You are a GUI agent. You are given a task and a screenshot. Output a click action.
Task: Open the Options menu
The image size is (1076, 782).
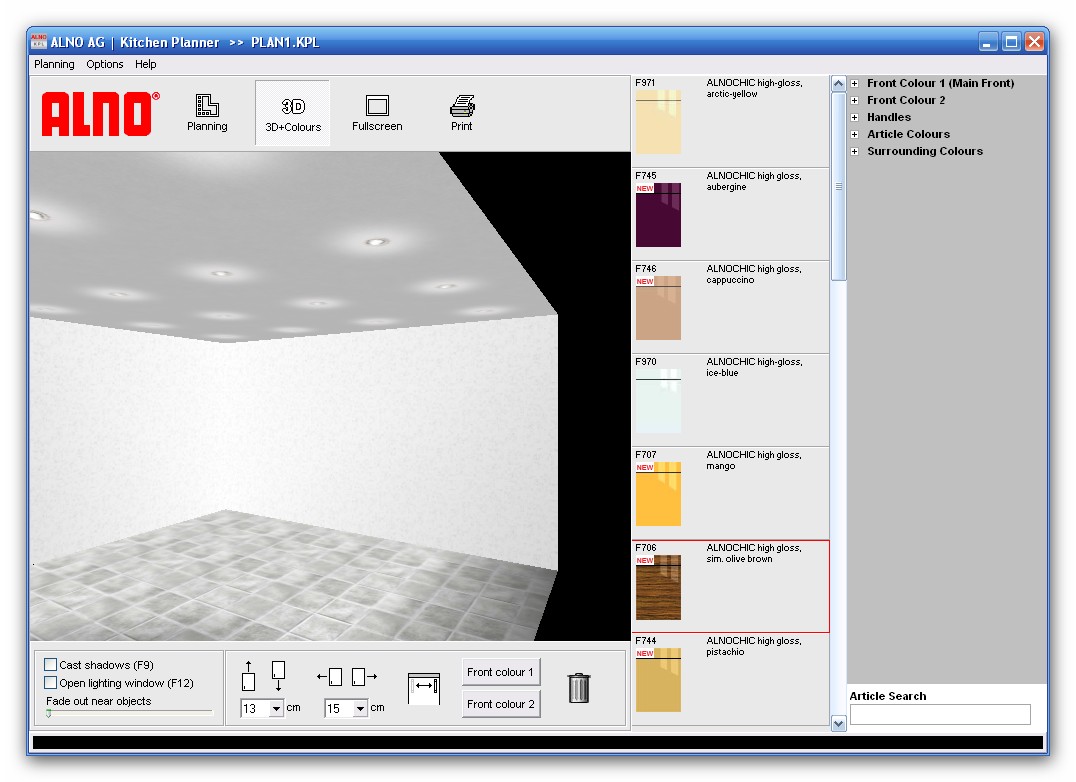(x=105, y=64)
